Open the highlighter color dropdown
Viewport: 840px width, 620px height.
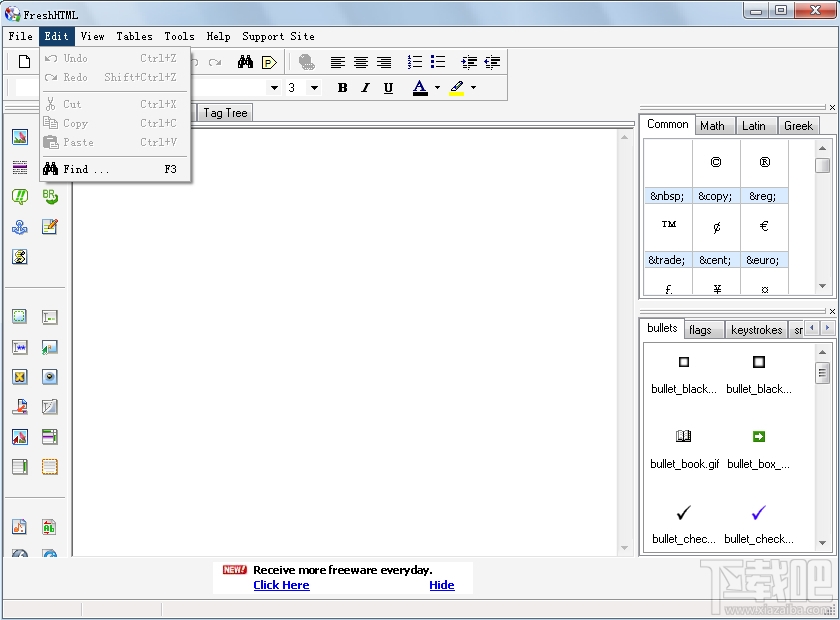tap(472, 88)
